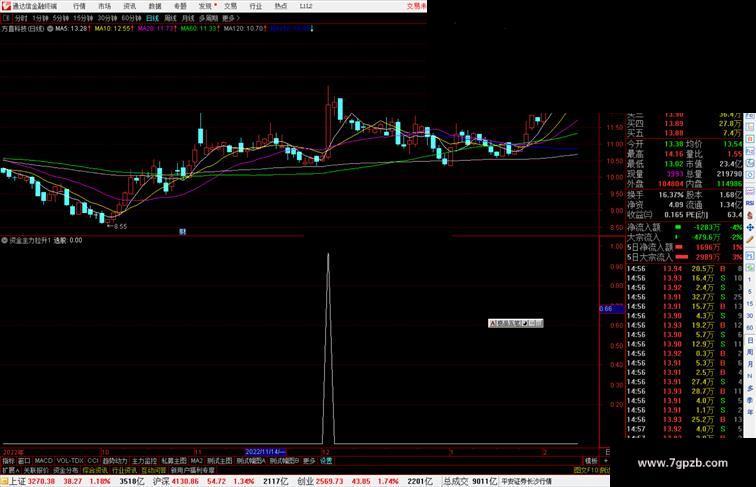756x487 pixels.
Task: Open 更多 indicators list
Action: click(309, 461)
